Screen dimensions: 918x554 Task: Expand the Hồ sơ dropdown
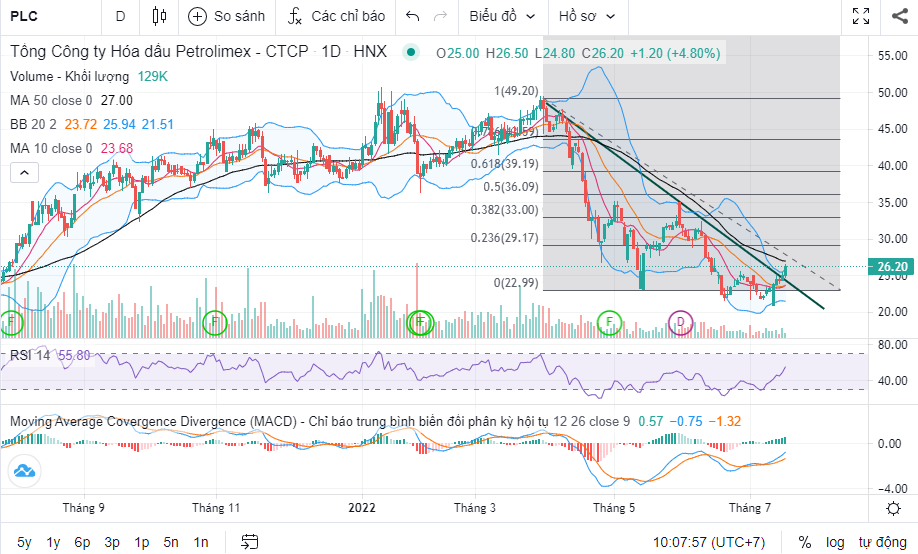pos(587,16)
